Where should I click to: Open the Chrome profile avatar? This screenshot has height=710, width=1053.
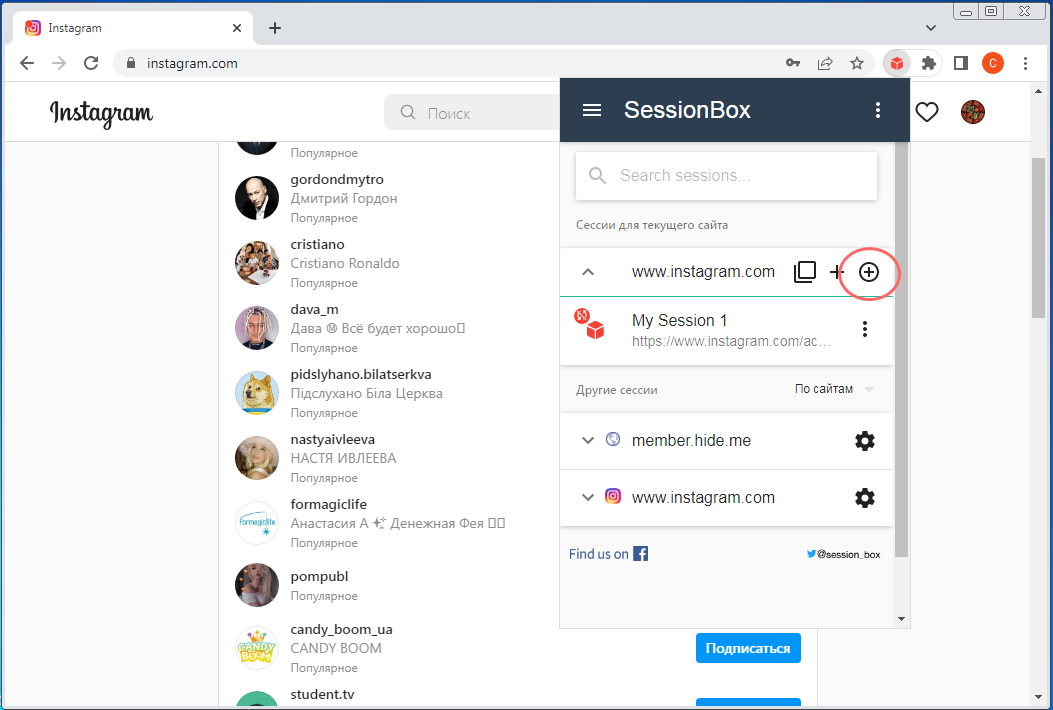[993, 64]
